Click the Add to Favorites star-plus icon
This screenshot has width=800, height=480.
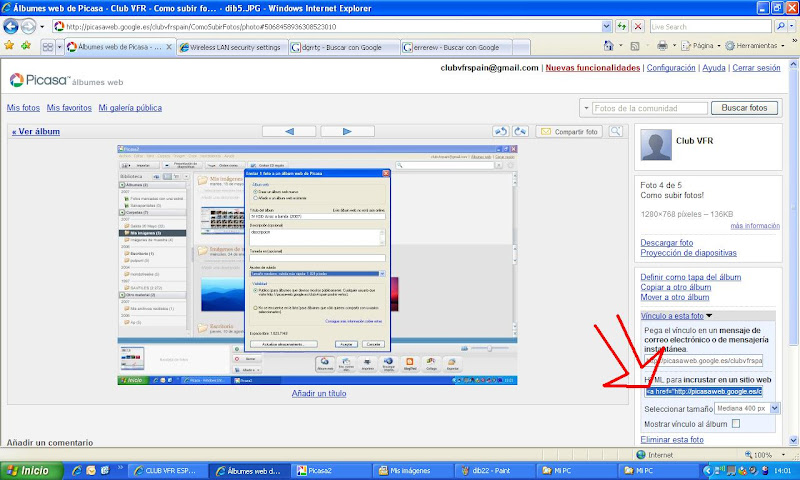(26, 46)
